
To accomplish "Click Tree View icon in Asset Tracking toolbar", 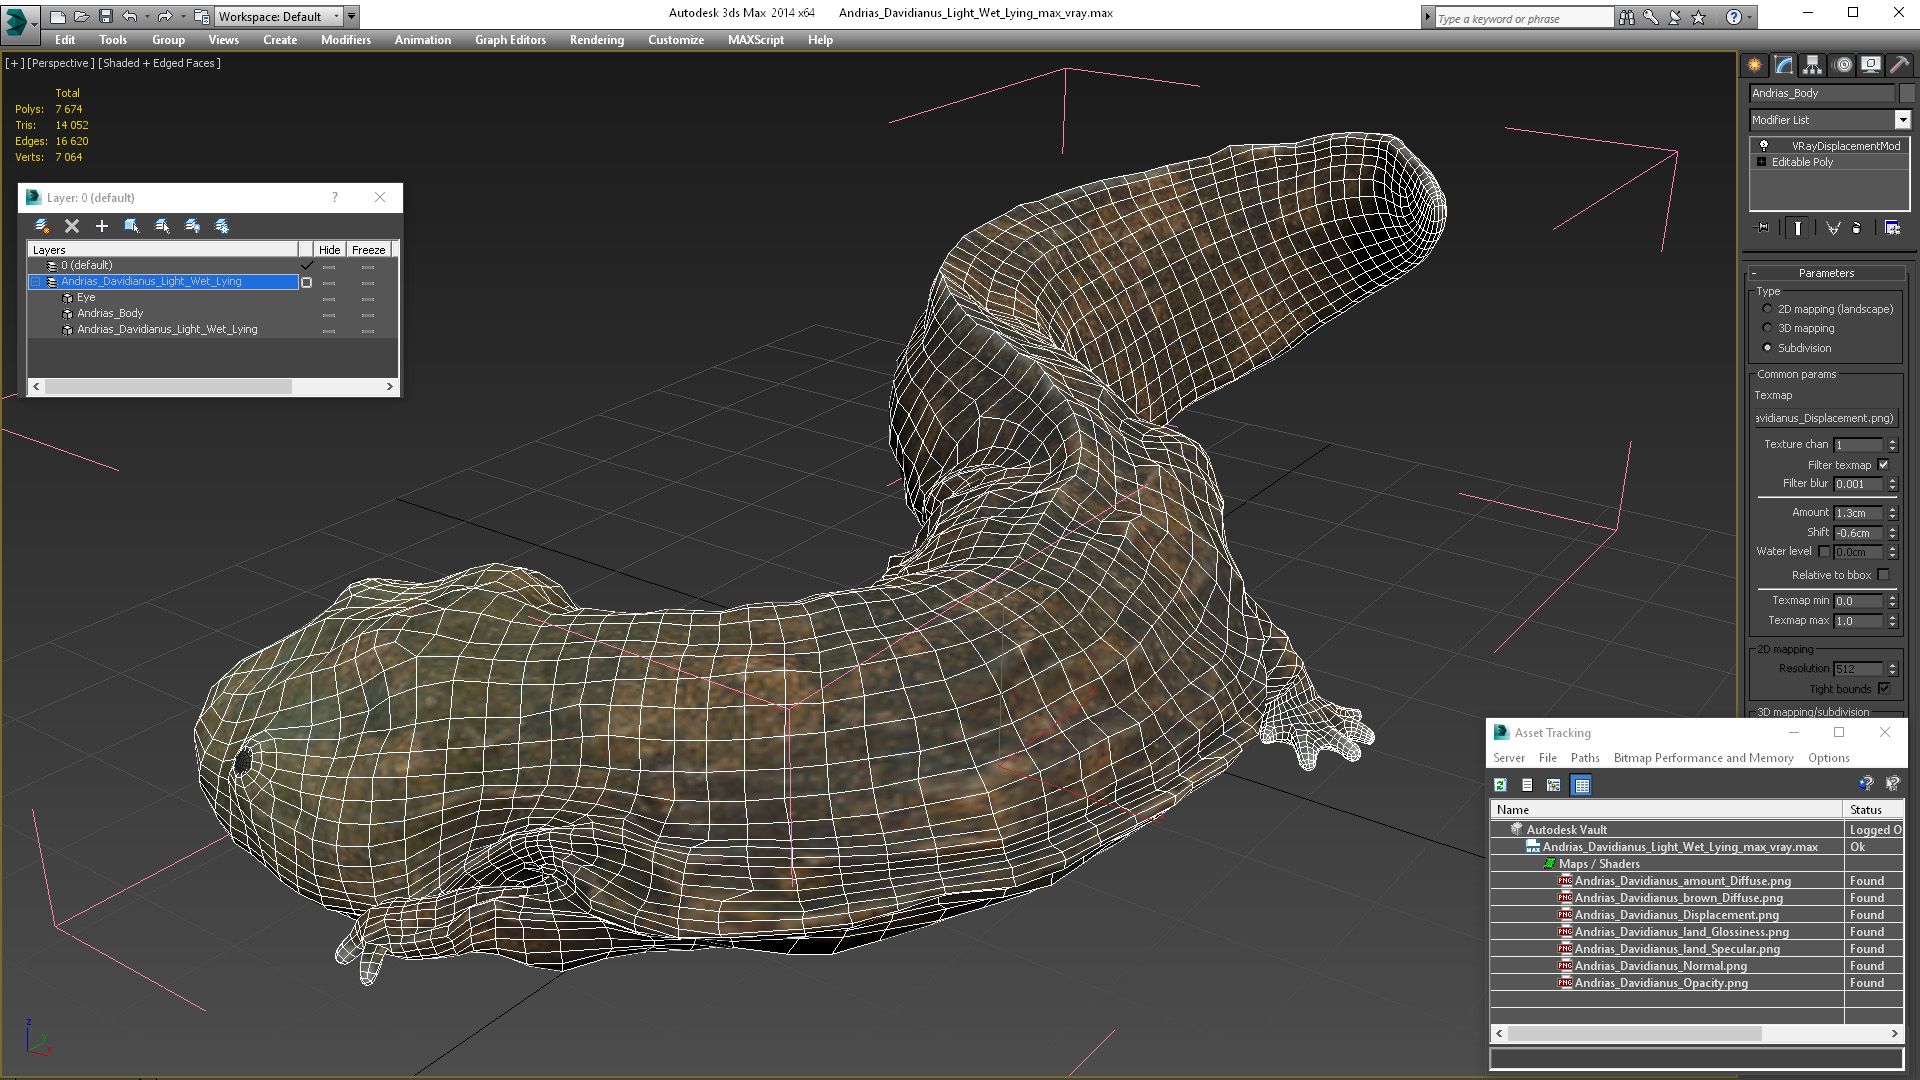I will click(1554, 785).
